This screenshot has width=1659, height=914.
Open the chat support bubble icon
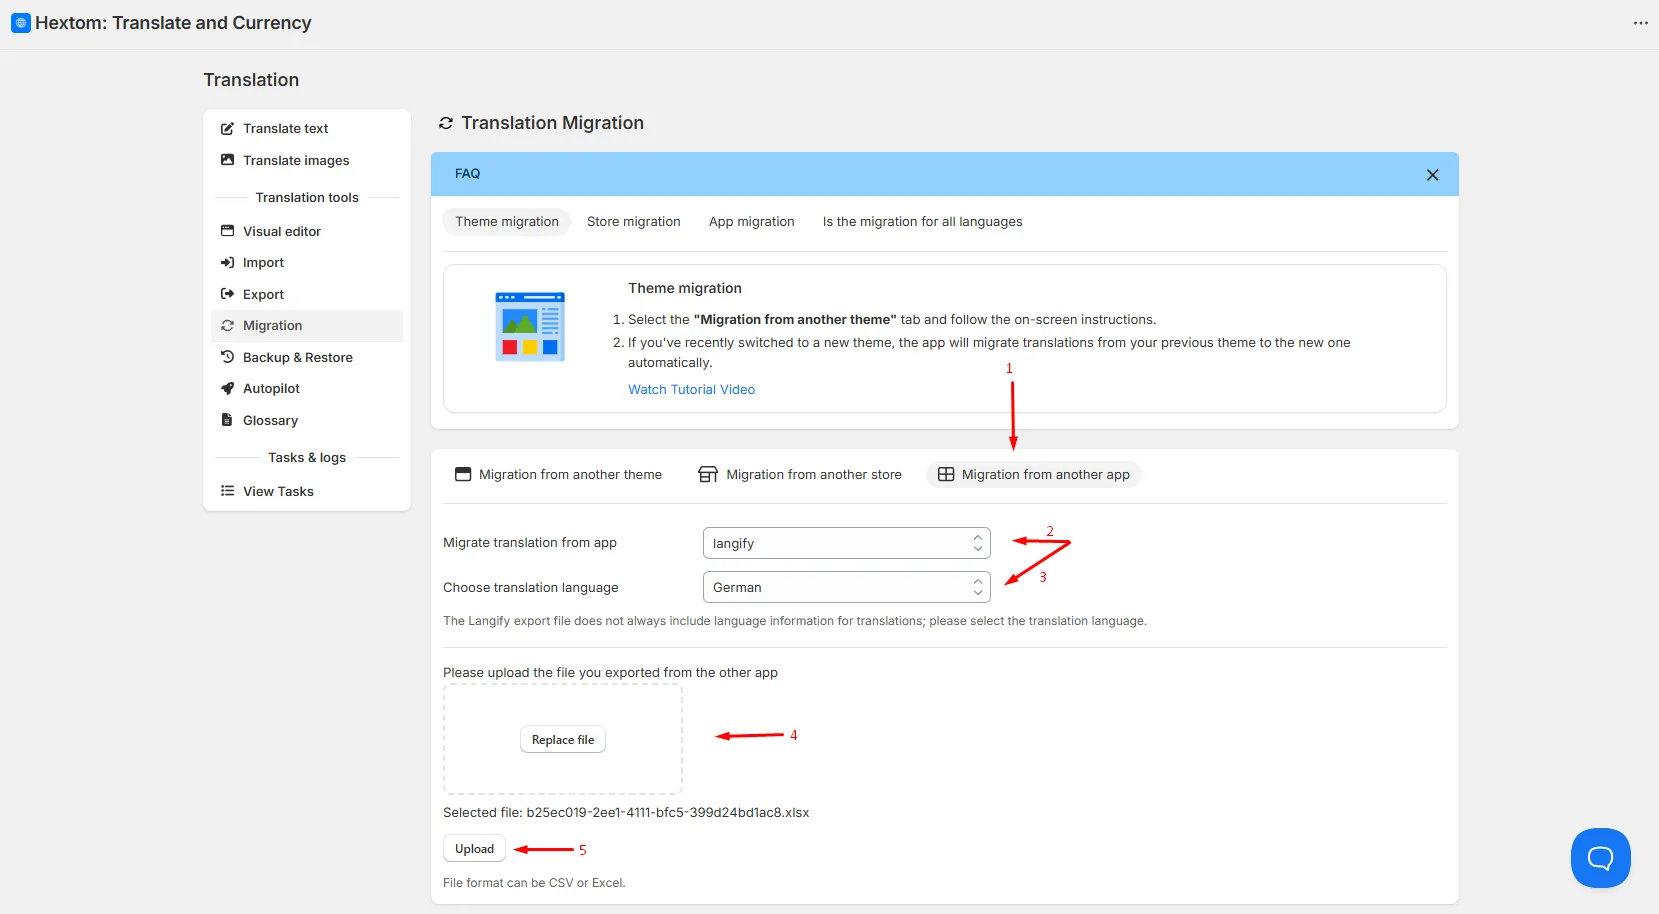pos(1600,857)
